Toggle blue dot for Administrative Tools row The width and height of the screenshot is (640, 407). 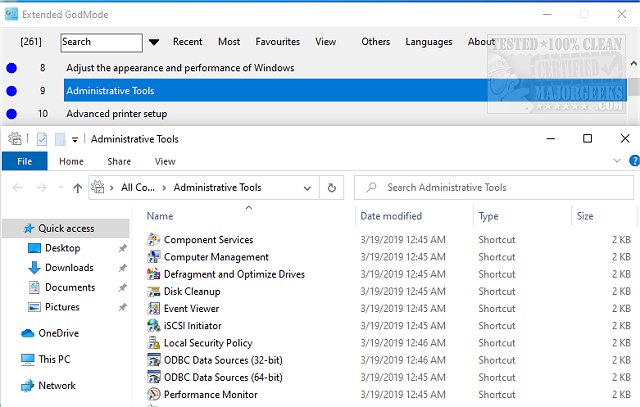(x=11, y=91)
